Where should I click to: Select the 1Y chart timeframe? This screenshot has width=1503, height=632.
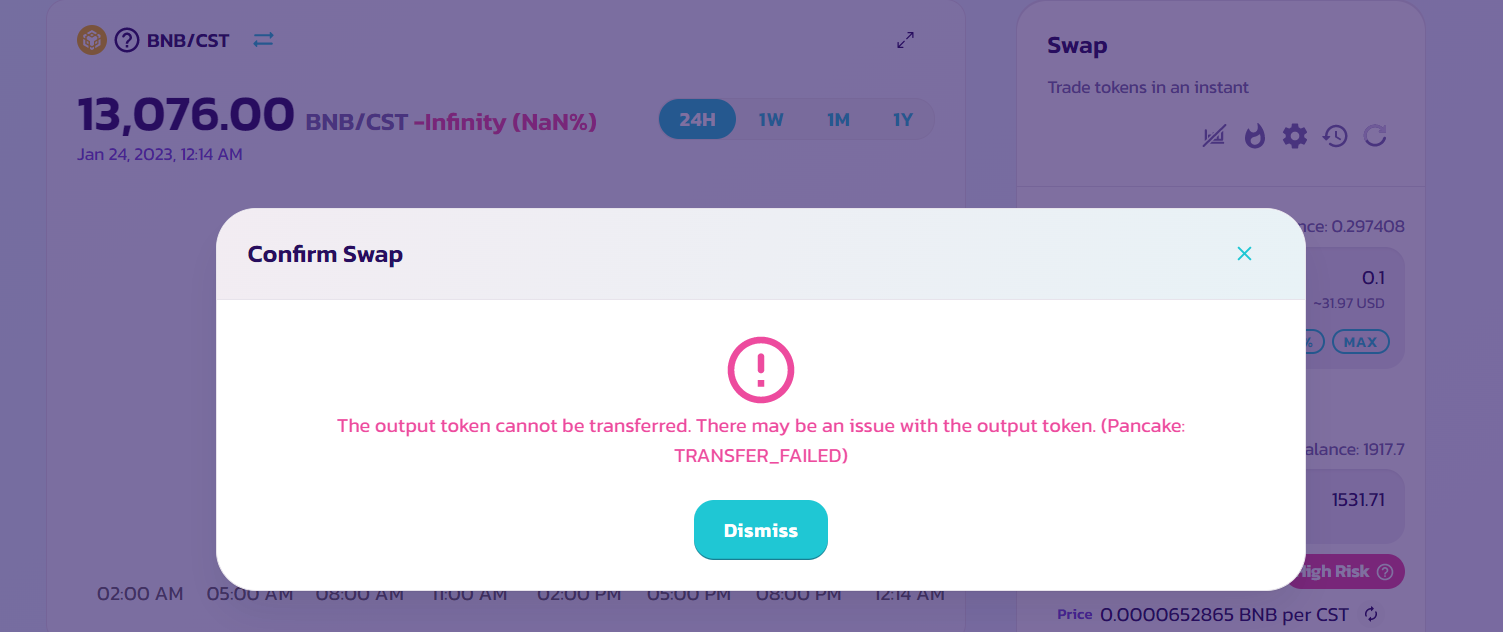pyautogui.click(x=903, y=120)
